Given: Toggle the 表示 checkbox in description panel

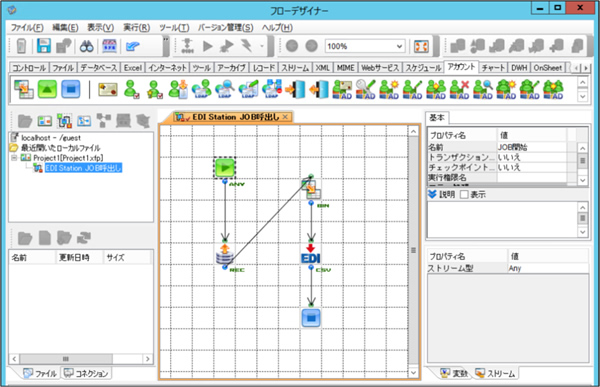Looking at the screenshot, I should tap(464, 194).
